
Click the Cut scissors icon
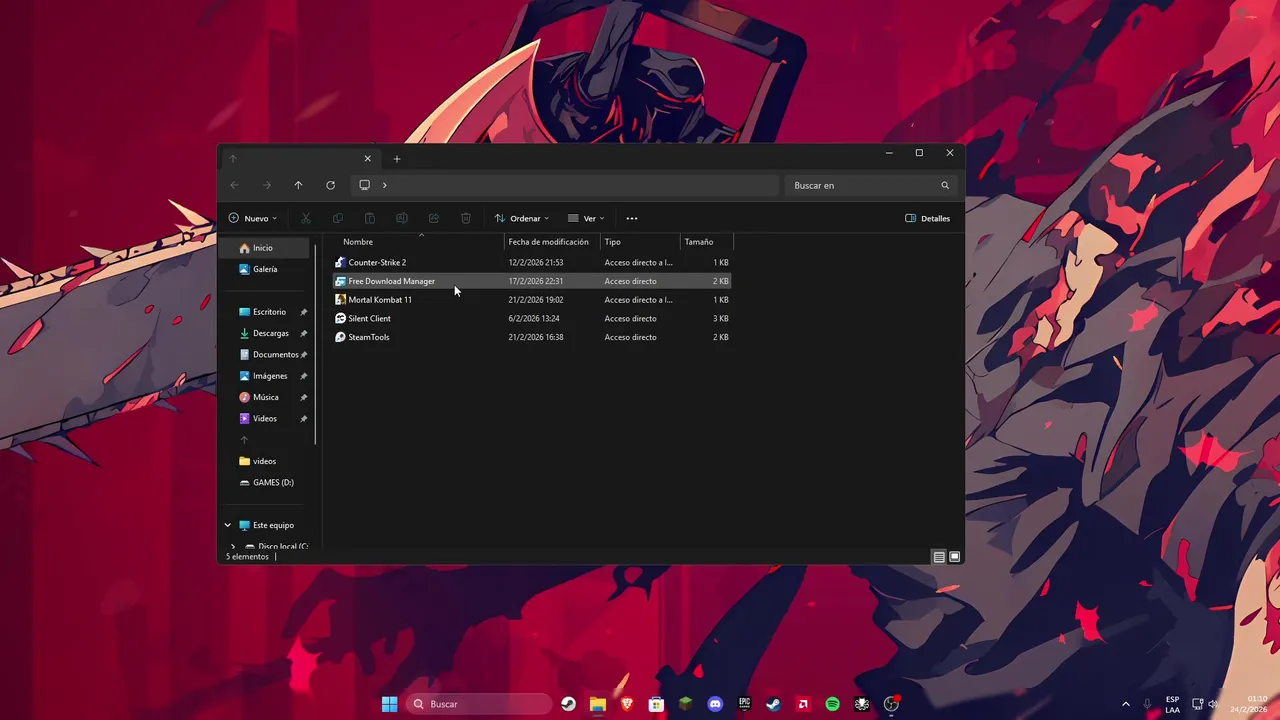pyautogui.click(x=306, y=218)
